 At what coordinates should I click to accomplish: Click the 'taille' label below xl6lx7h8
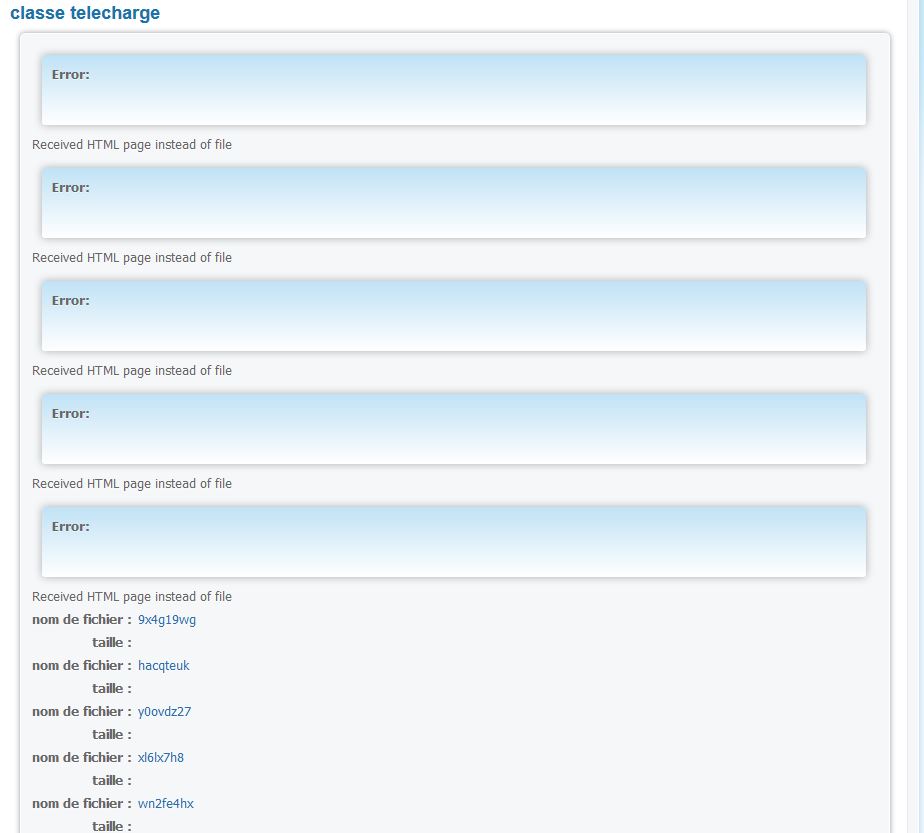coord(111,781)
